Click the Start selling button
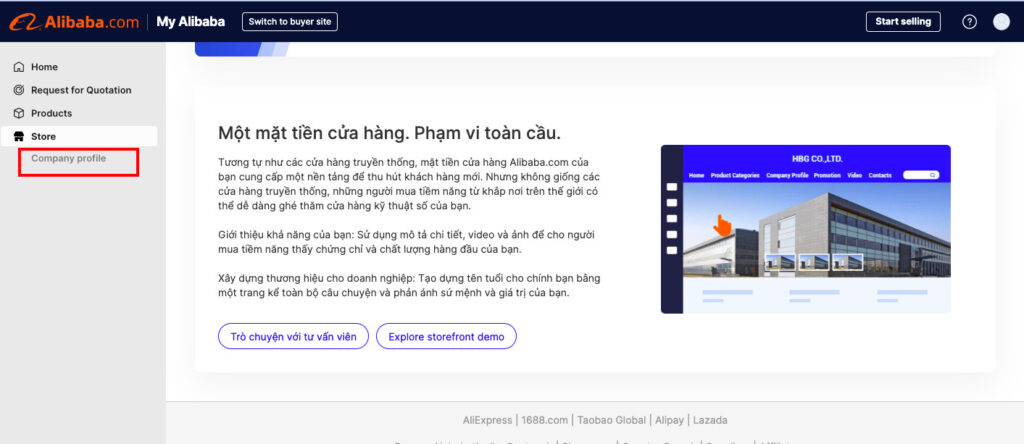Screen dimensions: 1024x444 [902, 21]
